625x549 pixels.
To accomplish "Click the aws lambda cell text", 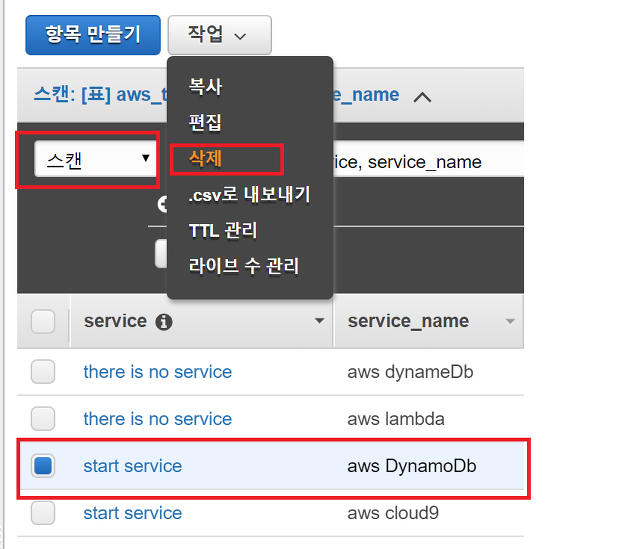I will [396, 419].
